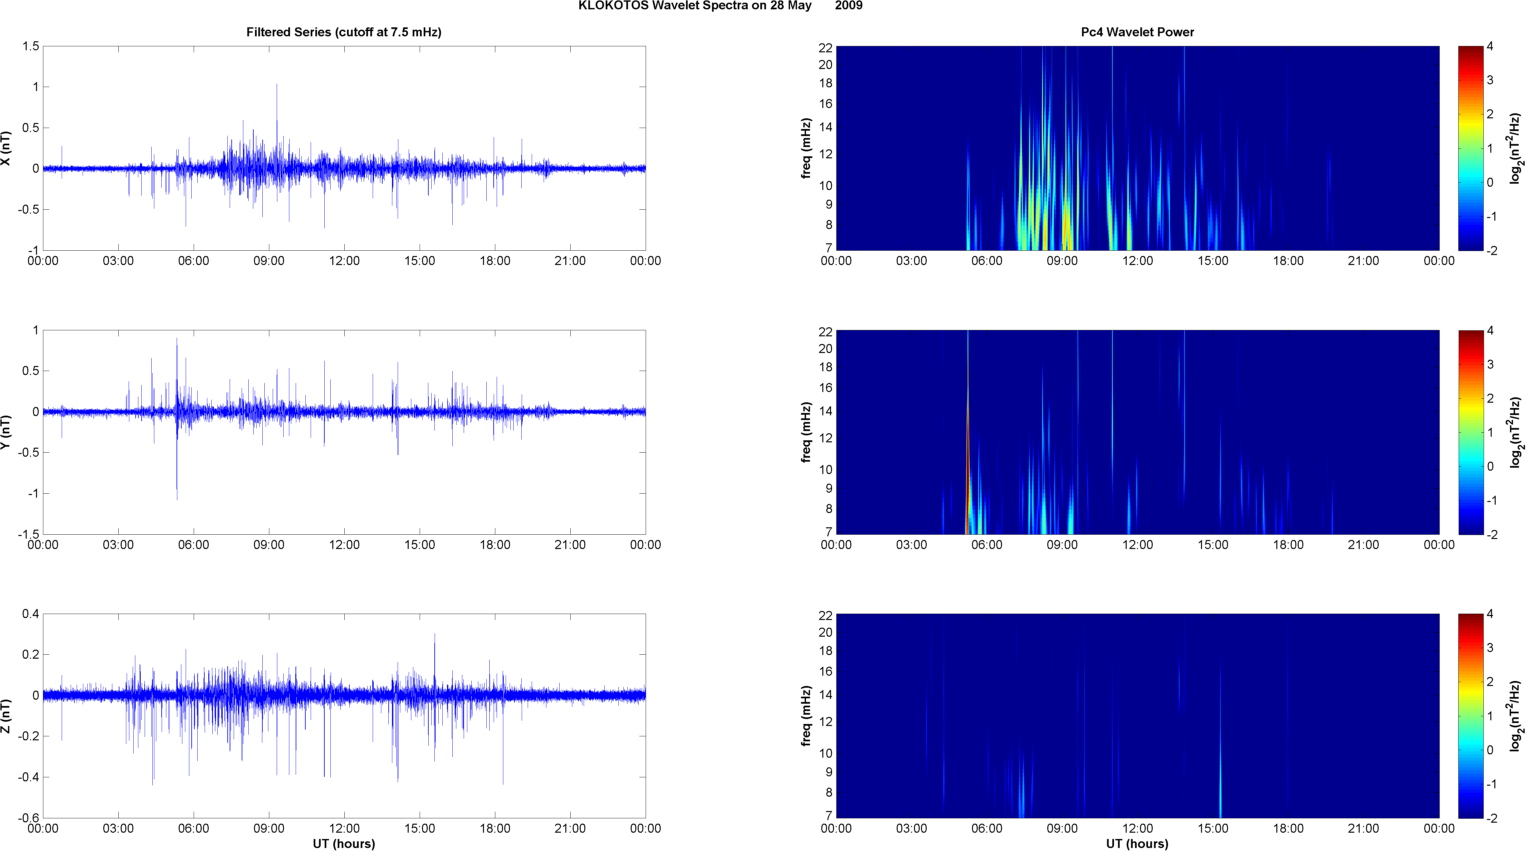This screenshot has width=1526, height=851.
Task: Click the "18:00" tick below the bottom spectrogram
Action: click(x=1288, y=828)
